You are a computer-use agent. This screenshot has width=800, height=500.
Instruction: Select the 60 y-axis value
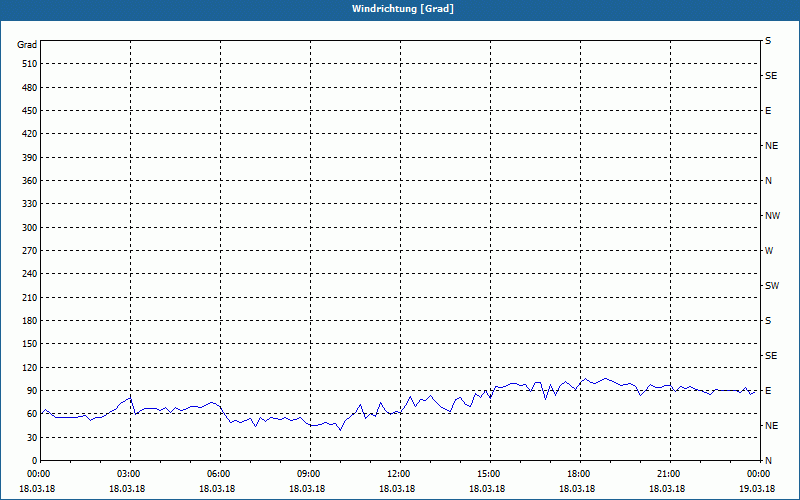point(32,414)
